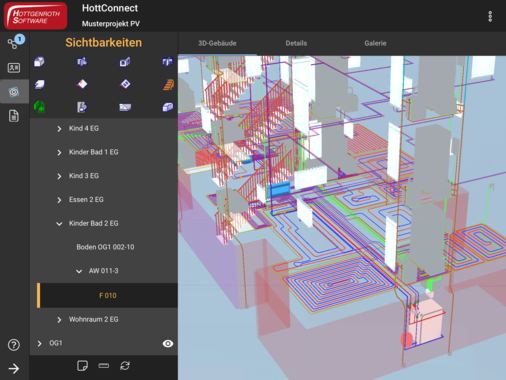Click the Sichtbarkeiten panel heading
Screen dimensions: 506x380
pos(104,43)
